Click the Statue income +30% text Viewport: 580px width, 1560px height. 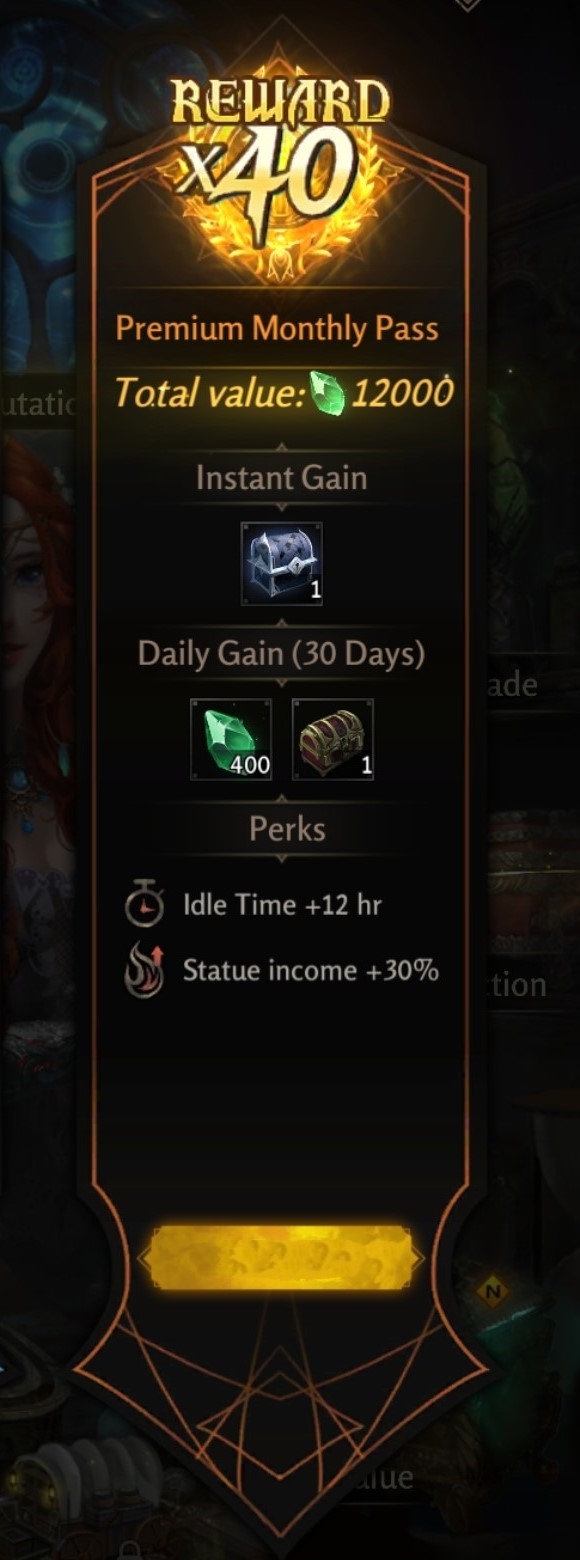pyautogui.click(x=311, y=971)
